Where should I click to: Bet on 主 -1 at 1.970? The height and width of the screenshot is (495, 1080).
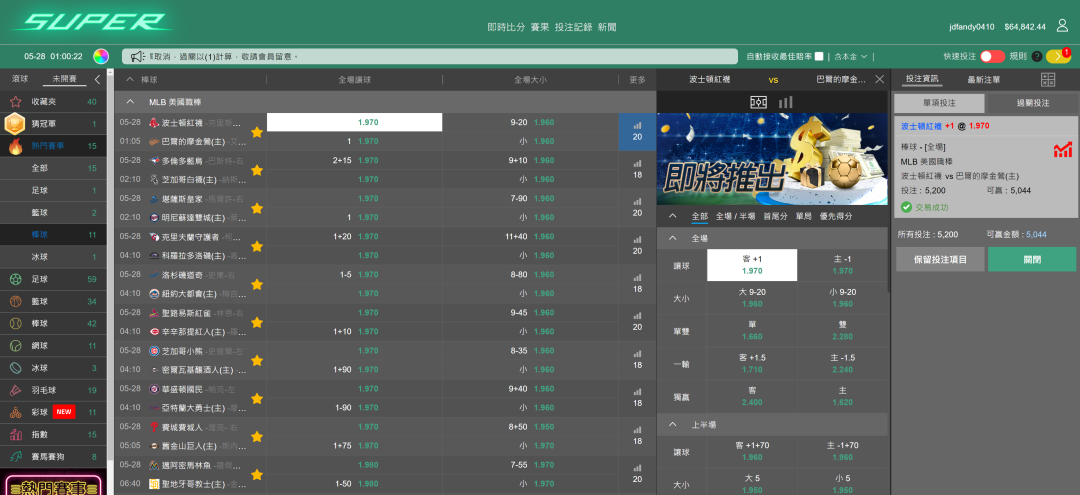pos(842,265)
